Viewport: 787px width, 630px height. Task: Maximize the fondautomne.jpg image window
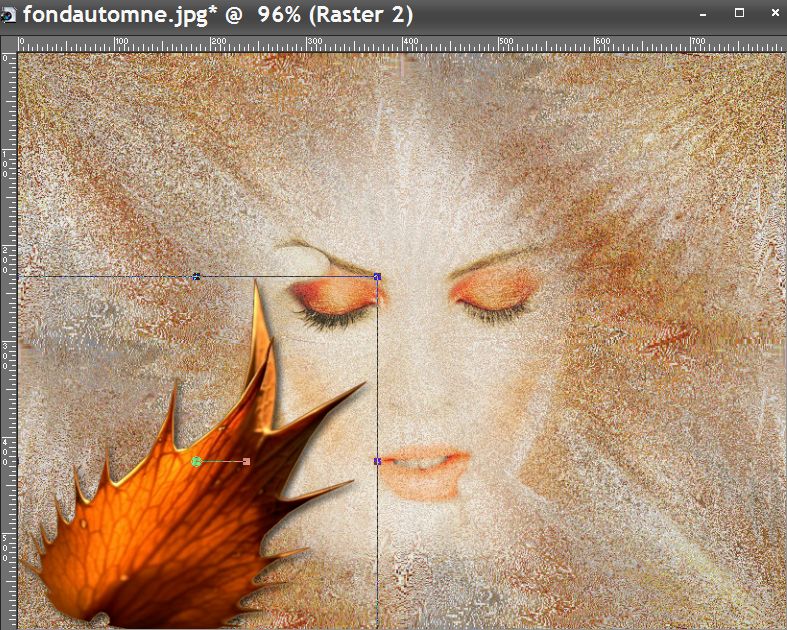pos(740,14)
